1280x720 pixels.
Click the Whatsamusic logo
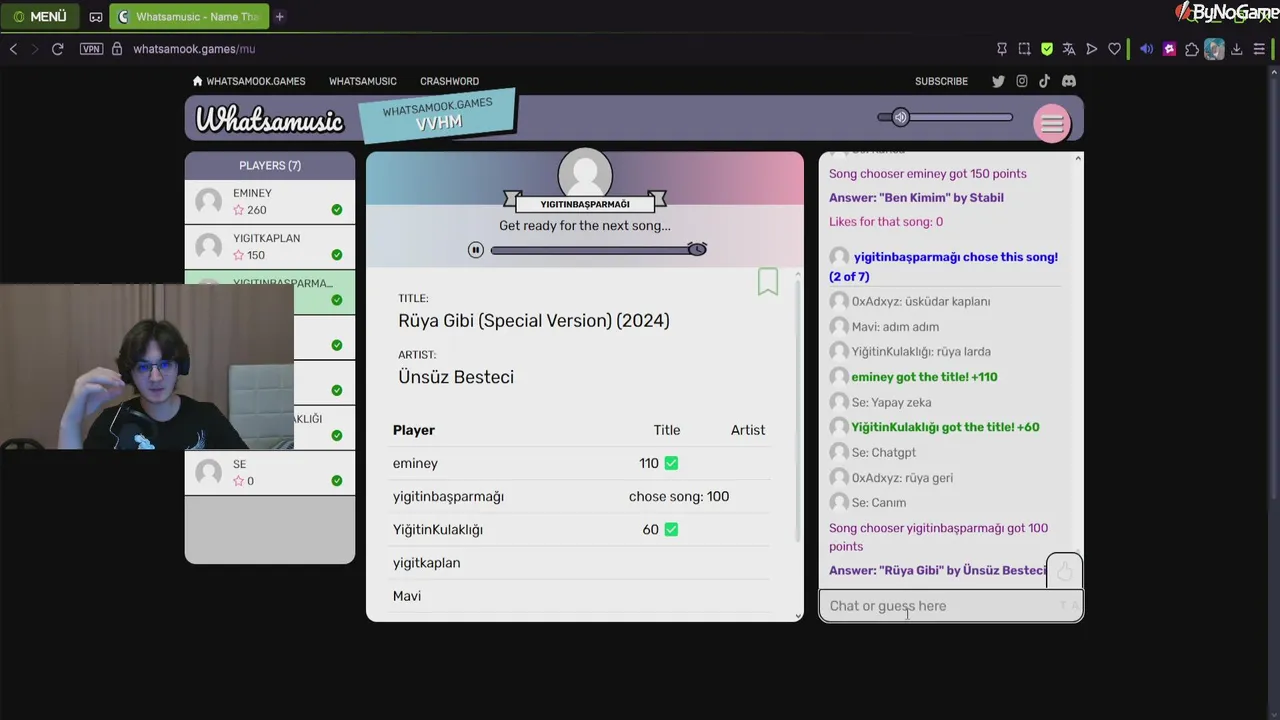(x=269, y=120)
